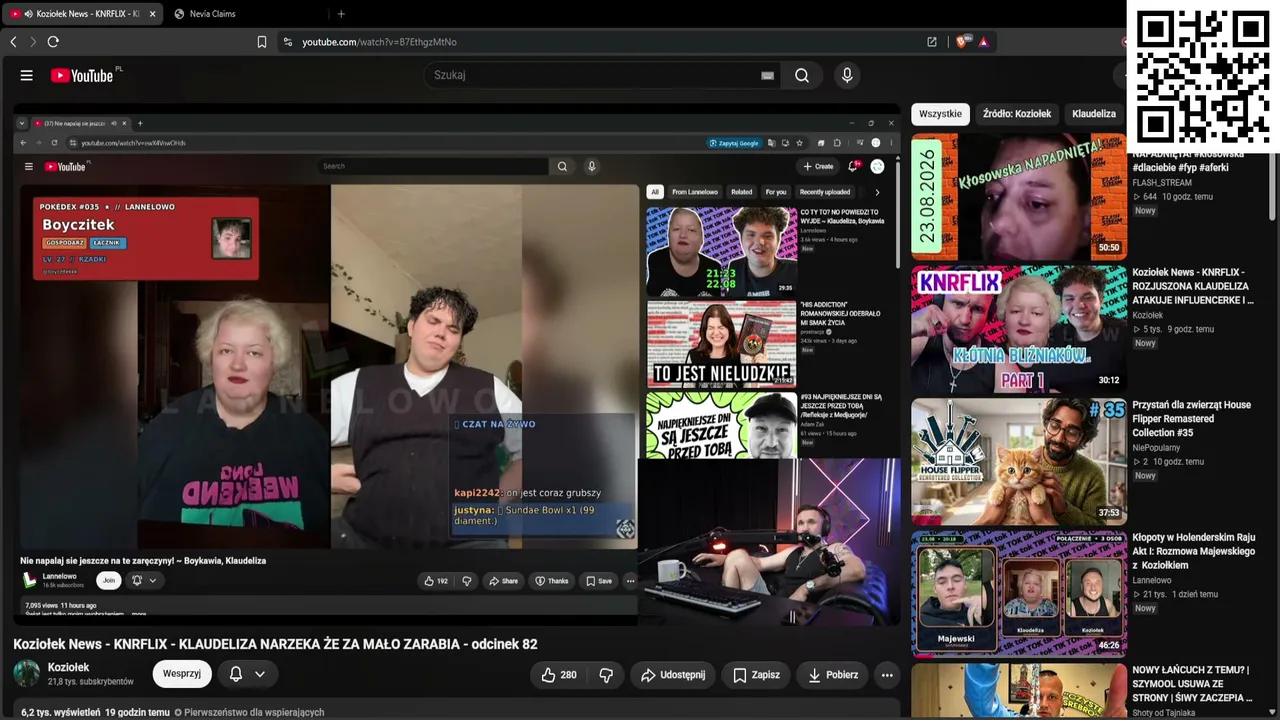Click the main video player
1280x720 pixels.
coord(457,365)
